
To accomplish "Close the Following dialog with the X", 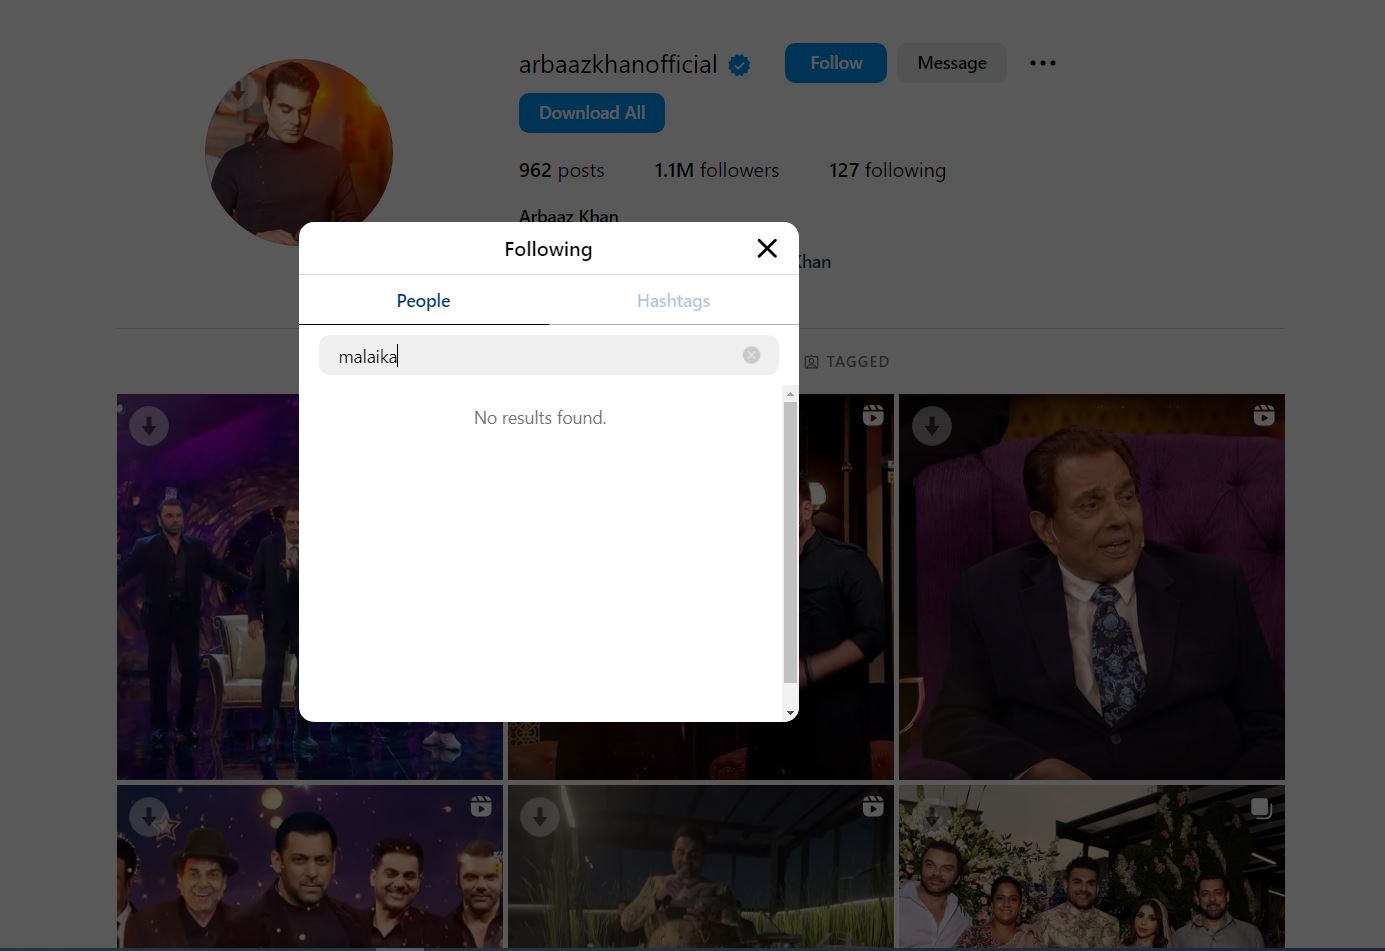I will [x=767, y=249].
